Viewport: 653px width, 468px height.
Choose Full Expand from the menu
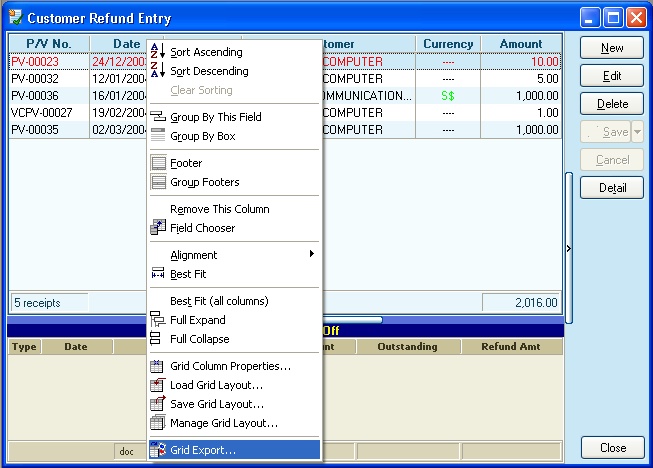[197, 320]
